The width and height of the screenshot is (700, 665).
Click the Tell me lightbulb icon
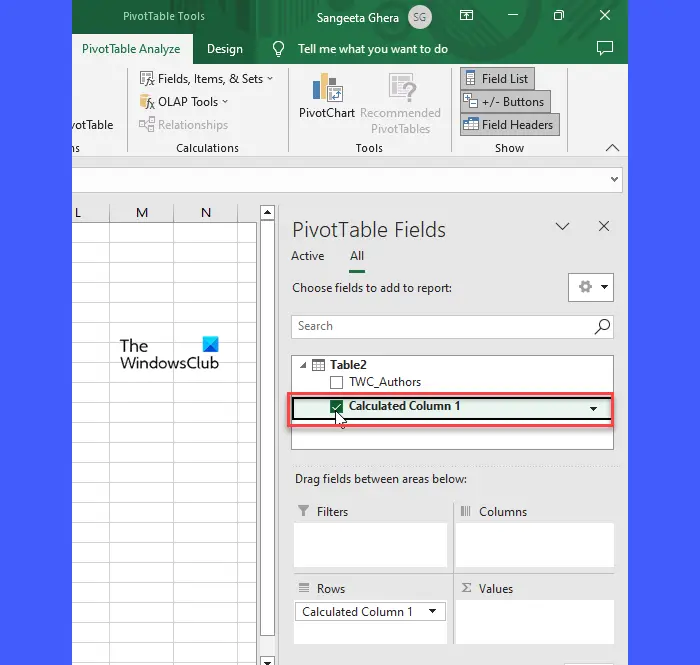tap(278, 49)
